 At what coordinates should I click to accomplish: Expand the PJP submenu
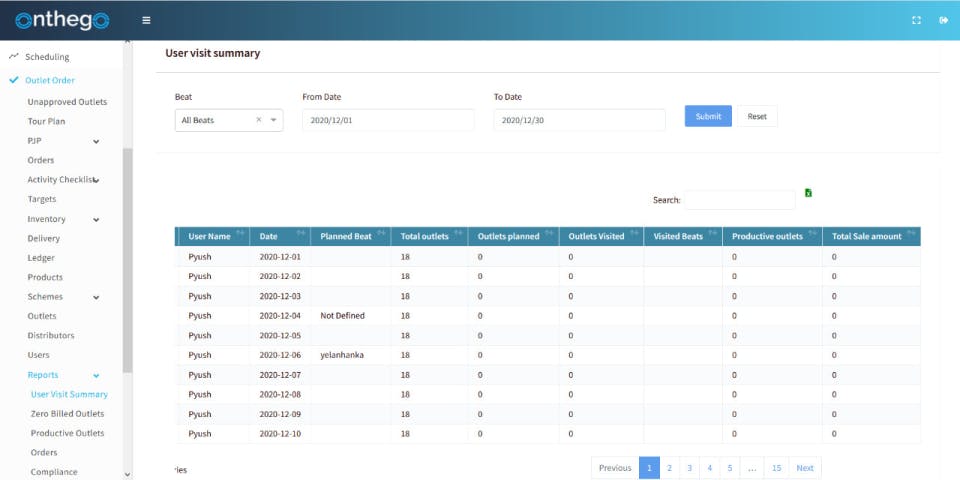pyautogui.click(x=96, y=141)
